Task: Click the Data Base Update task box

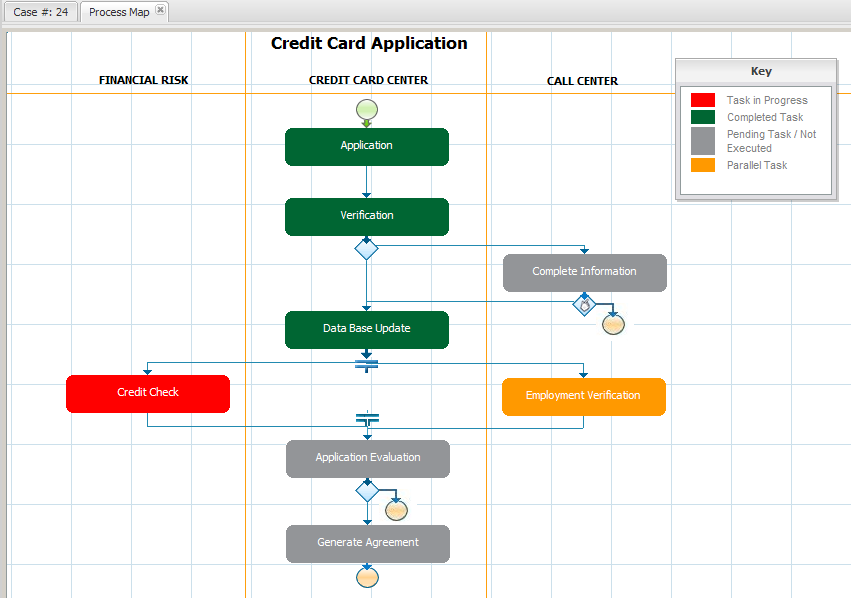Action: [x=366, y=329]
